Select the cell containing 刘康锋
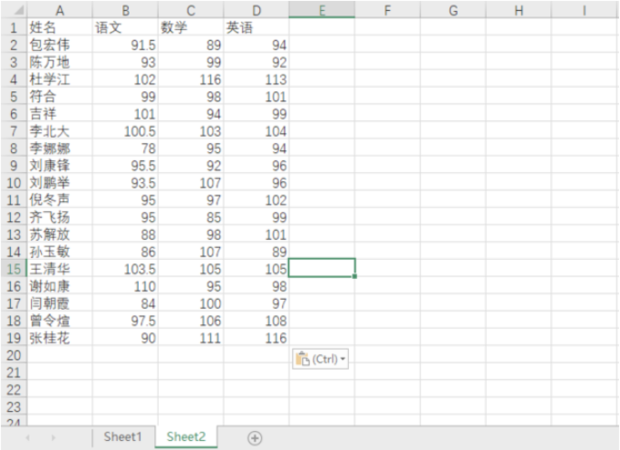This screenshot has height=450, width=620. 60,166
